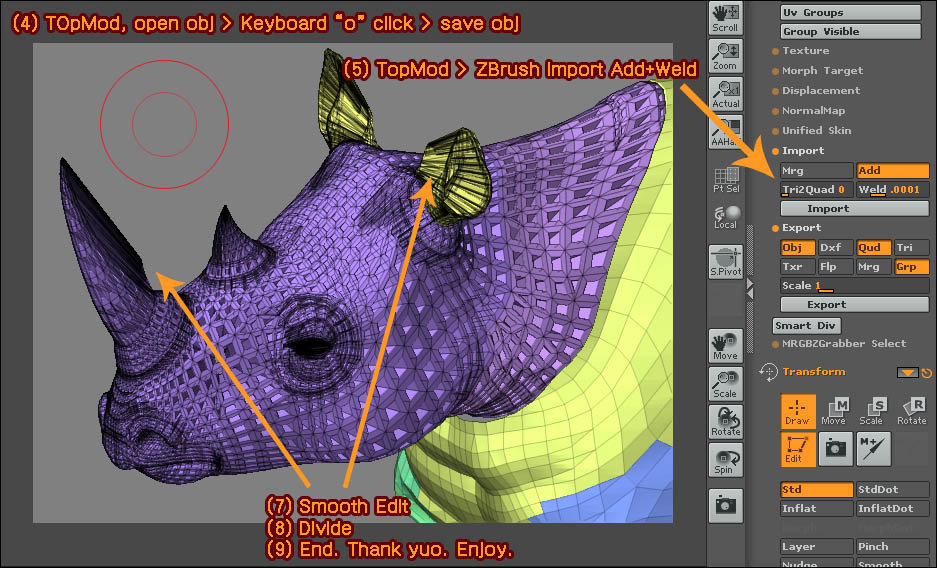Viewport: 937px width, 568px height.
Task: Activate the Scale mode in Transform
Action: pyautogui.click(x=872, y=411)
